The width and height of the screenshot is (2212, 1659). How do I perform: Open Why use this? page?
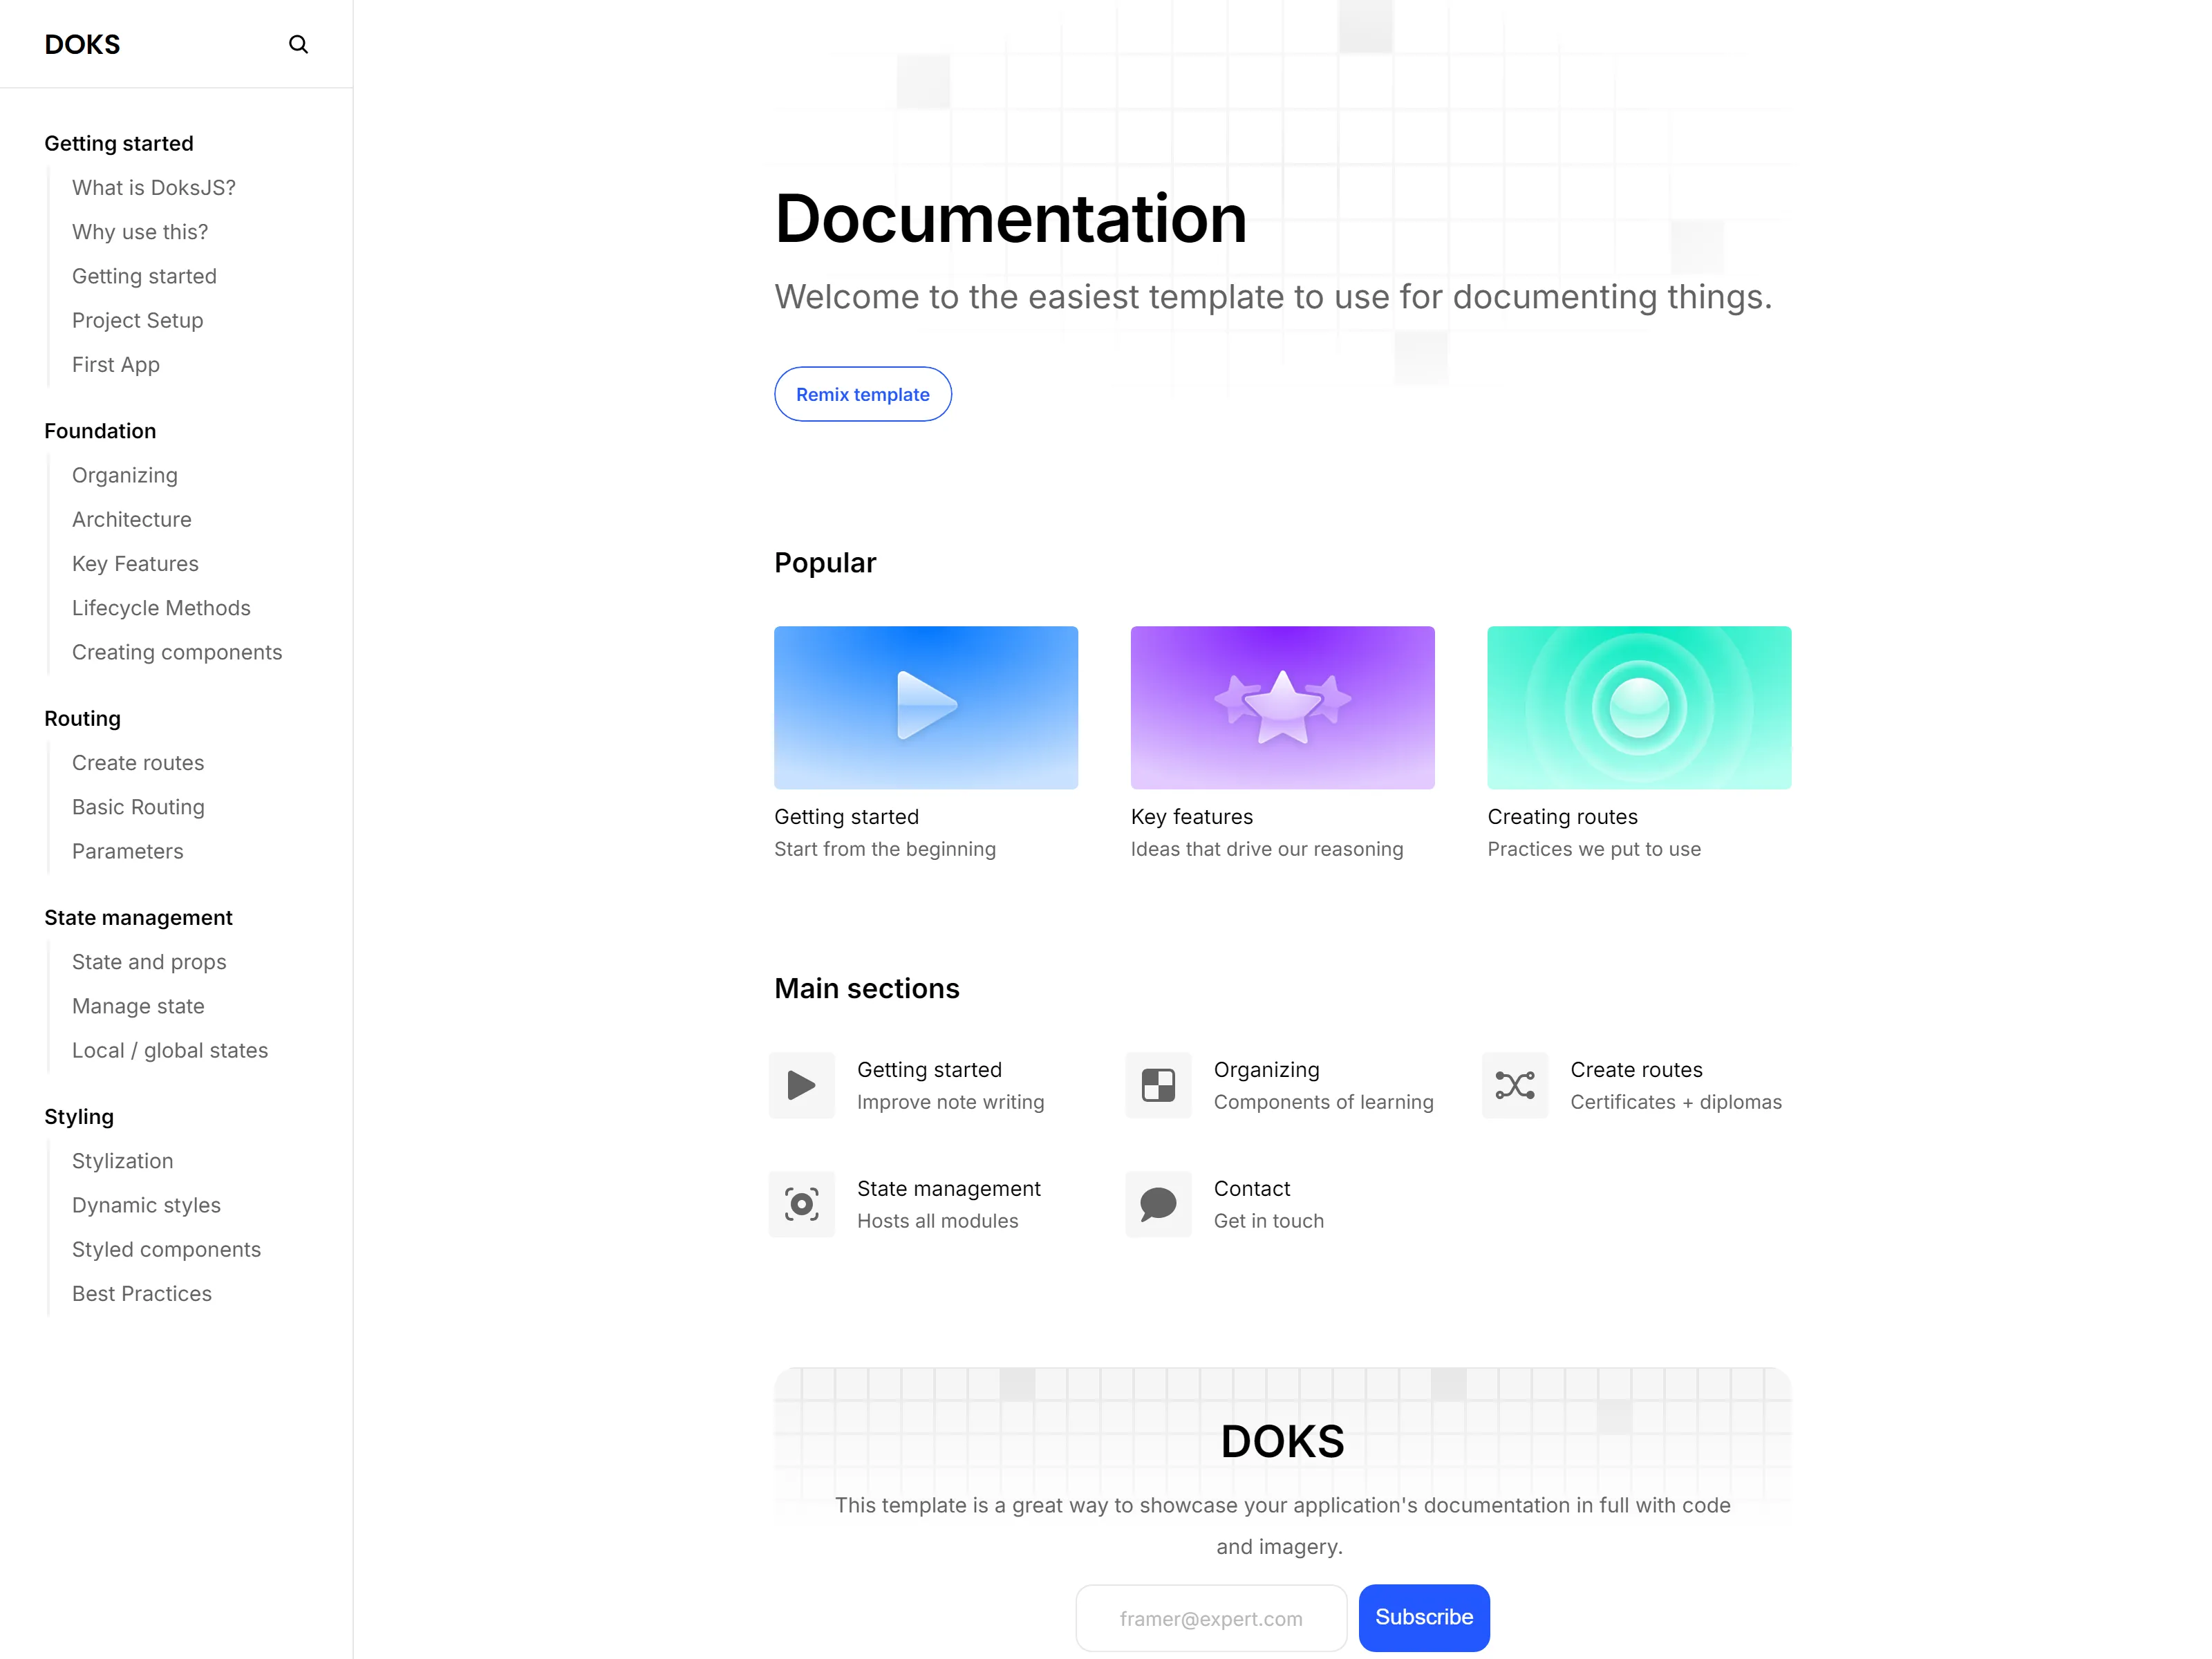(x=140, y=232)
